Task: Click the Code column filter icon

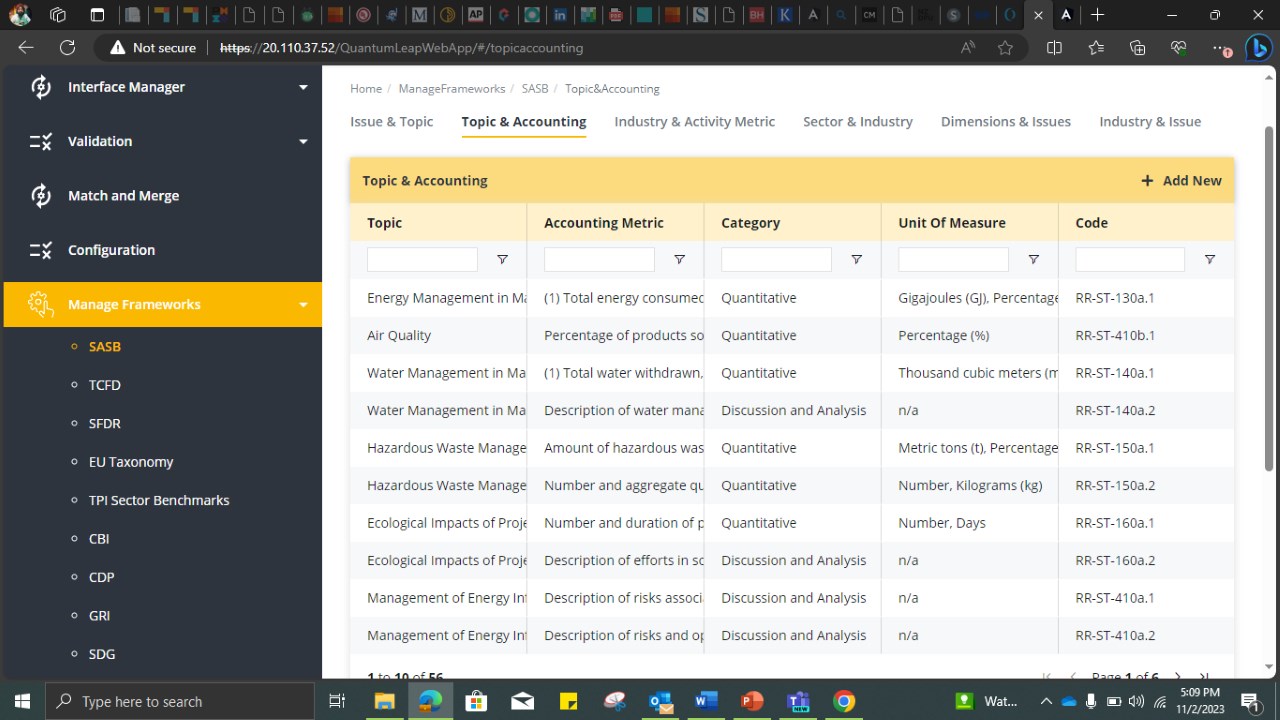Action: click(1209, 260)
